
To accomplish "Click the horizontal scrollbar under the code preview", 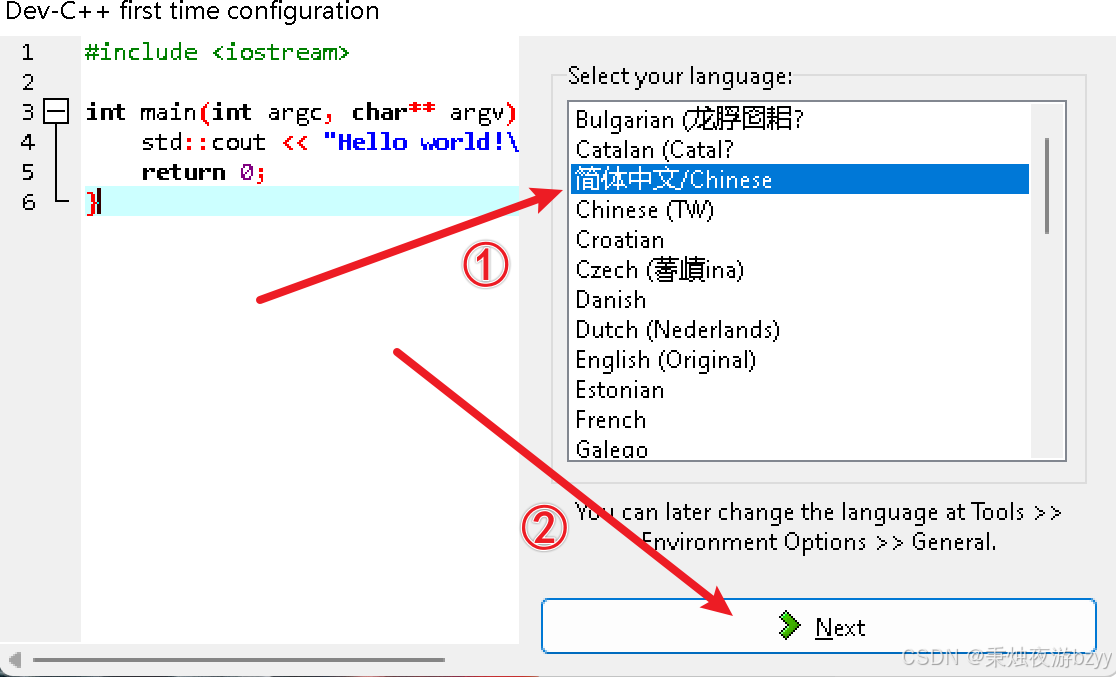I will point(238,660).
